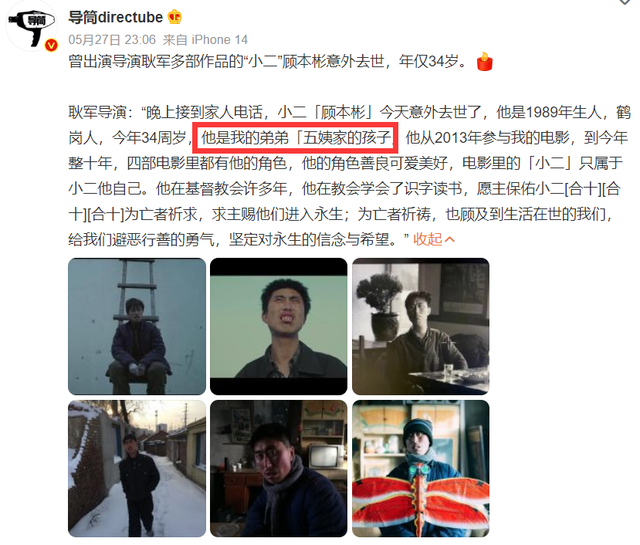Open the post options arrow at top right

pos(624,2)
